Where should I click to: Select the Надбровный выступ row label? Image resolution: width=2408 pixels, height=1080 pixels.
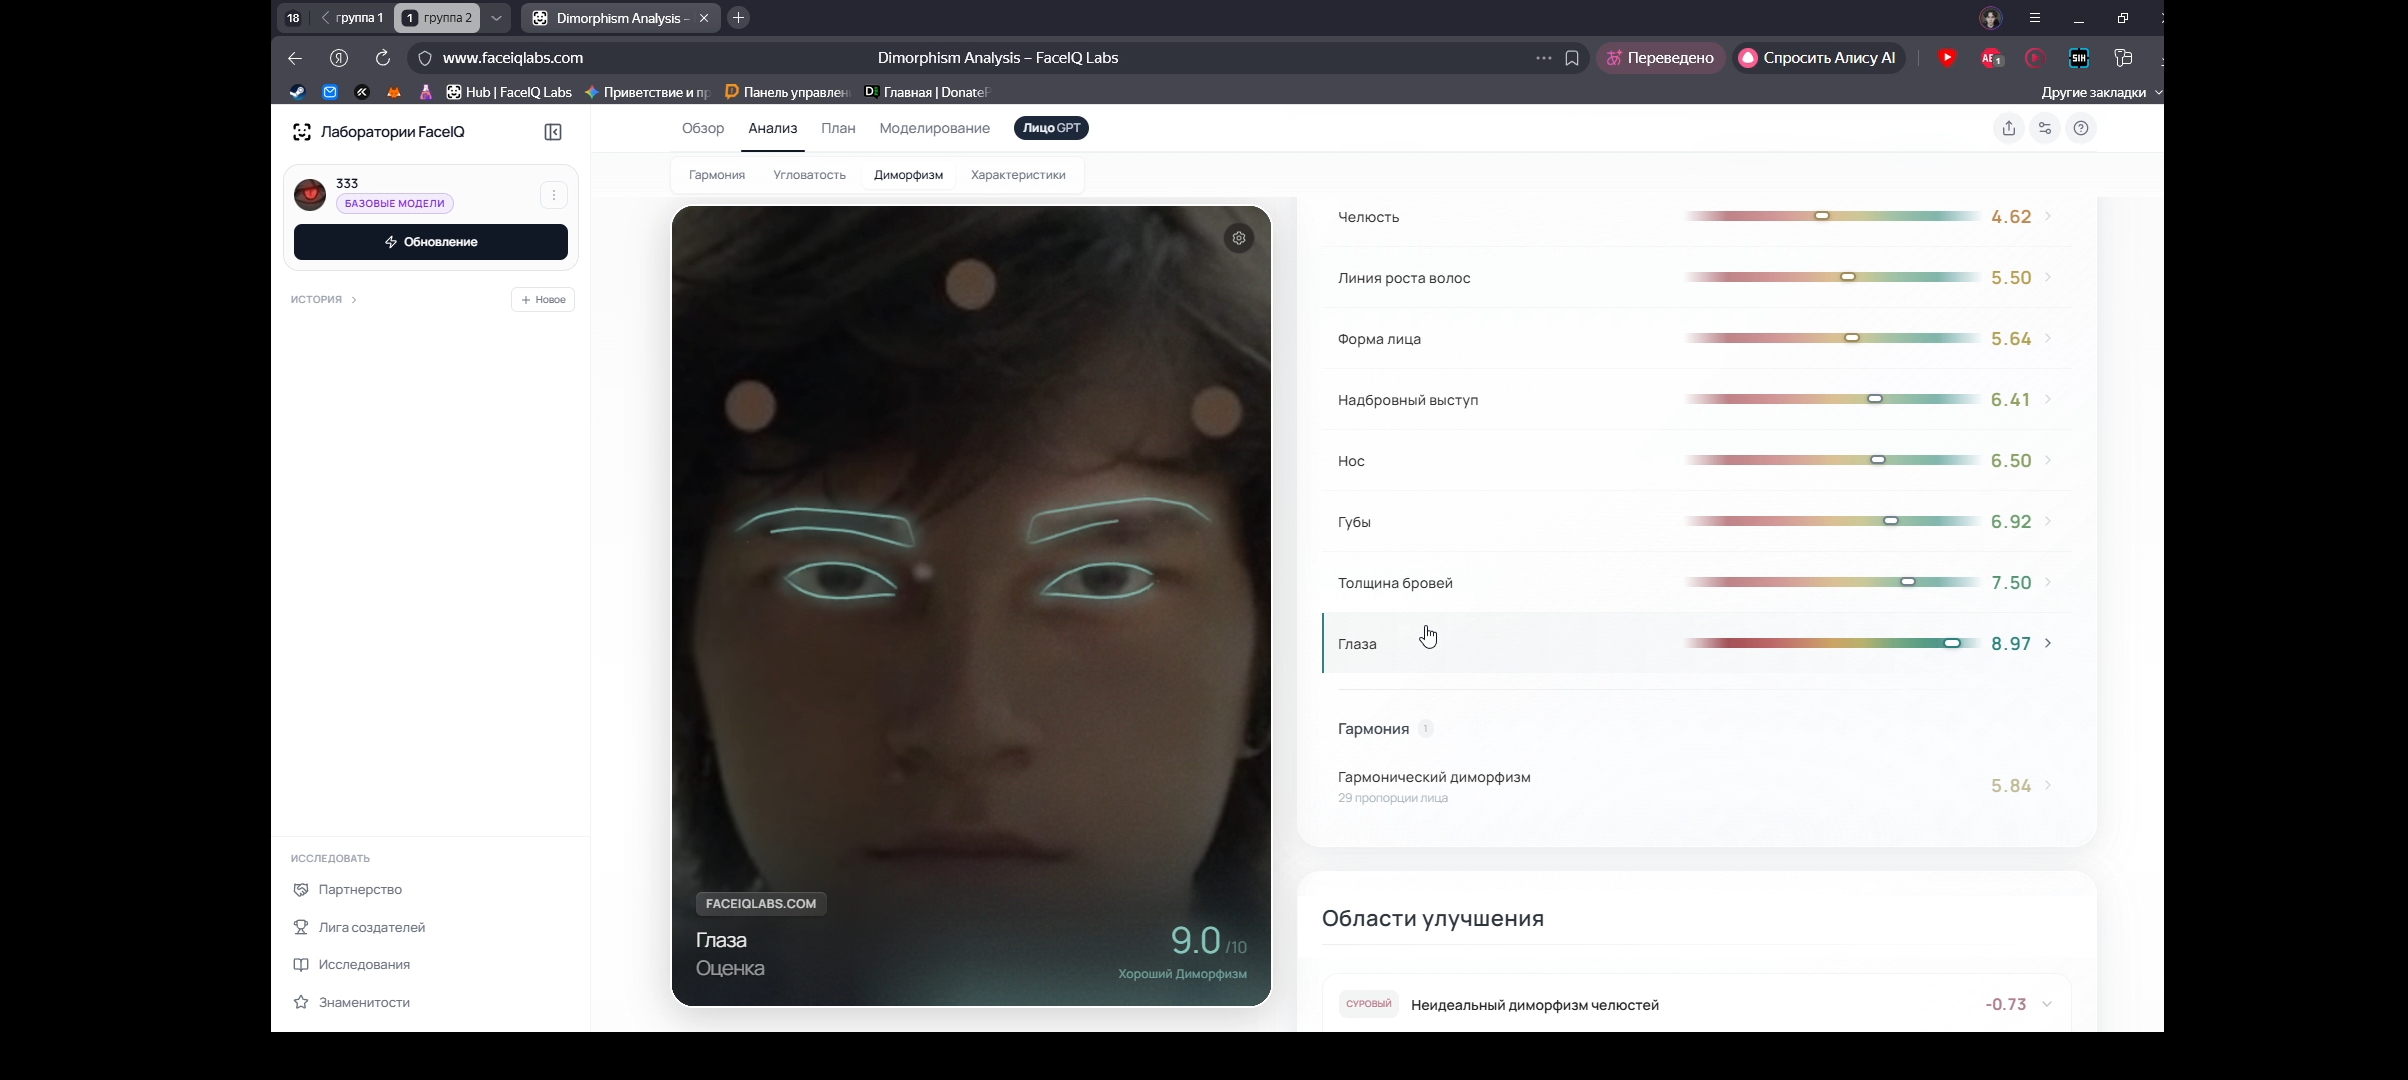pyautogui.click(x=1408, y=400)
